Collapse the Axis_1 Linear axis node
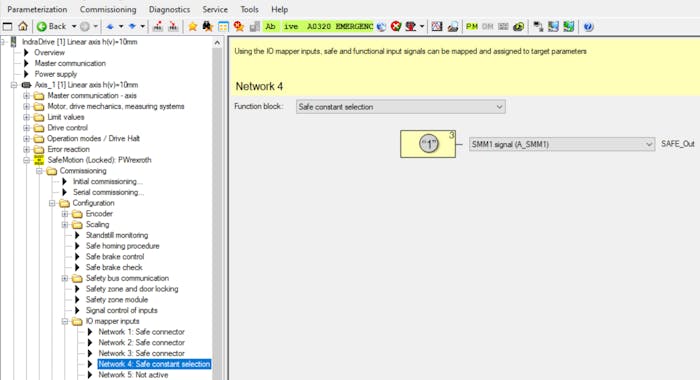Viewport: 700px width, 380px height. point(14,85)
